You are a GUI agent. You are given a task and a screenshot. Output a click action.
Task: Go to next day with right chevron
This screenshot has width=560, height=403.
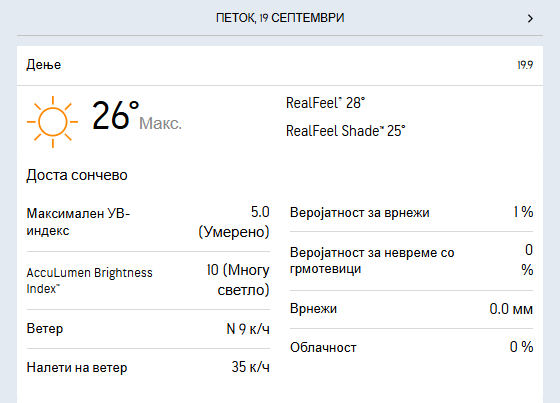(x=530, y=19)
